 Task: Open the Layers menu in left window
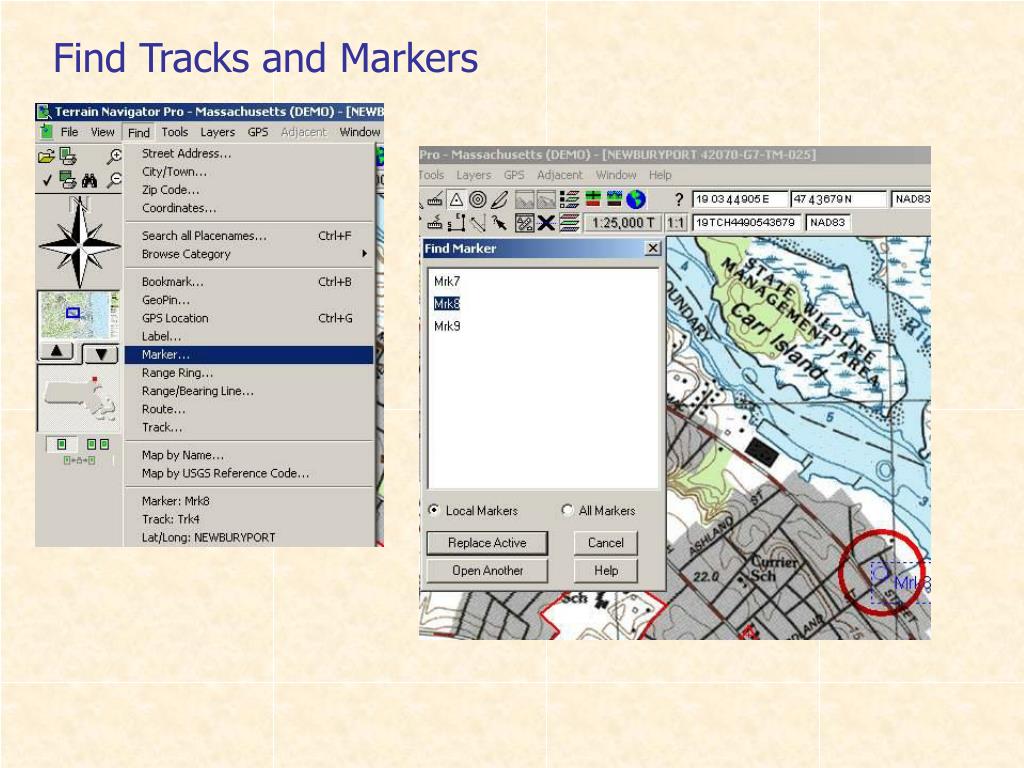(217, 133)
